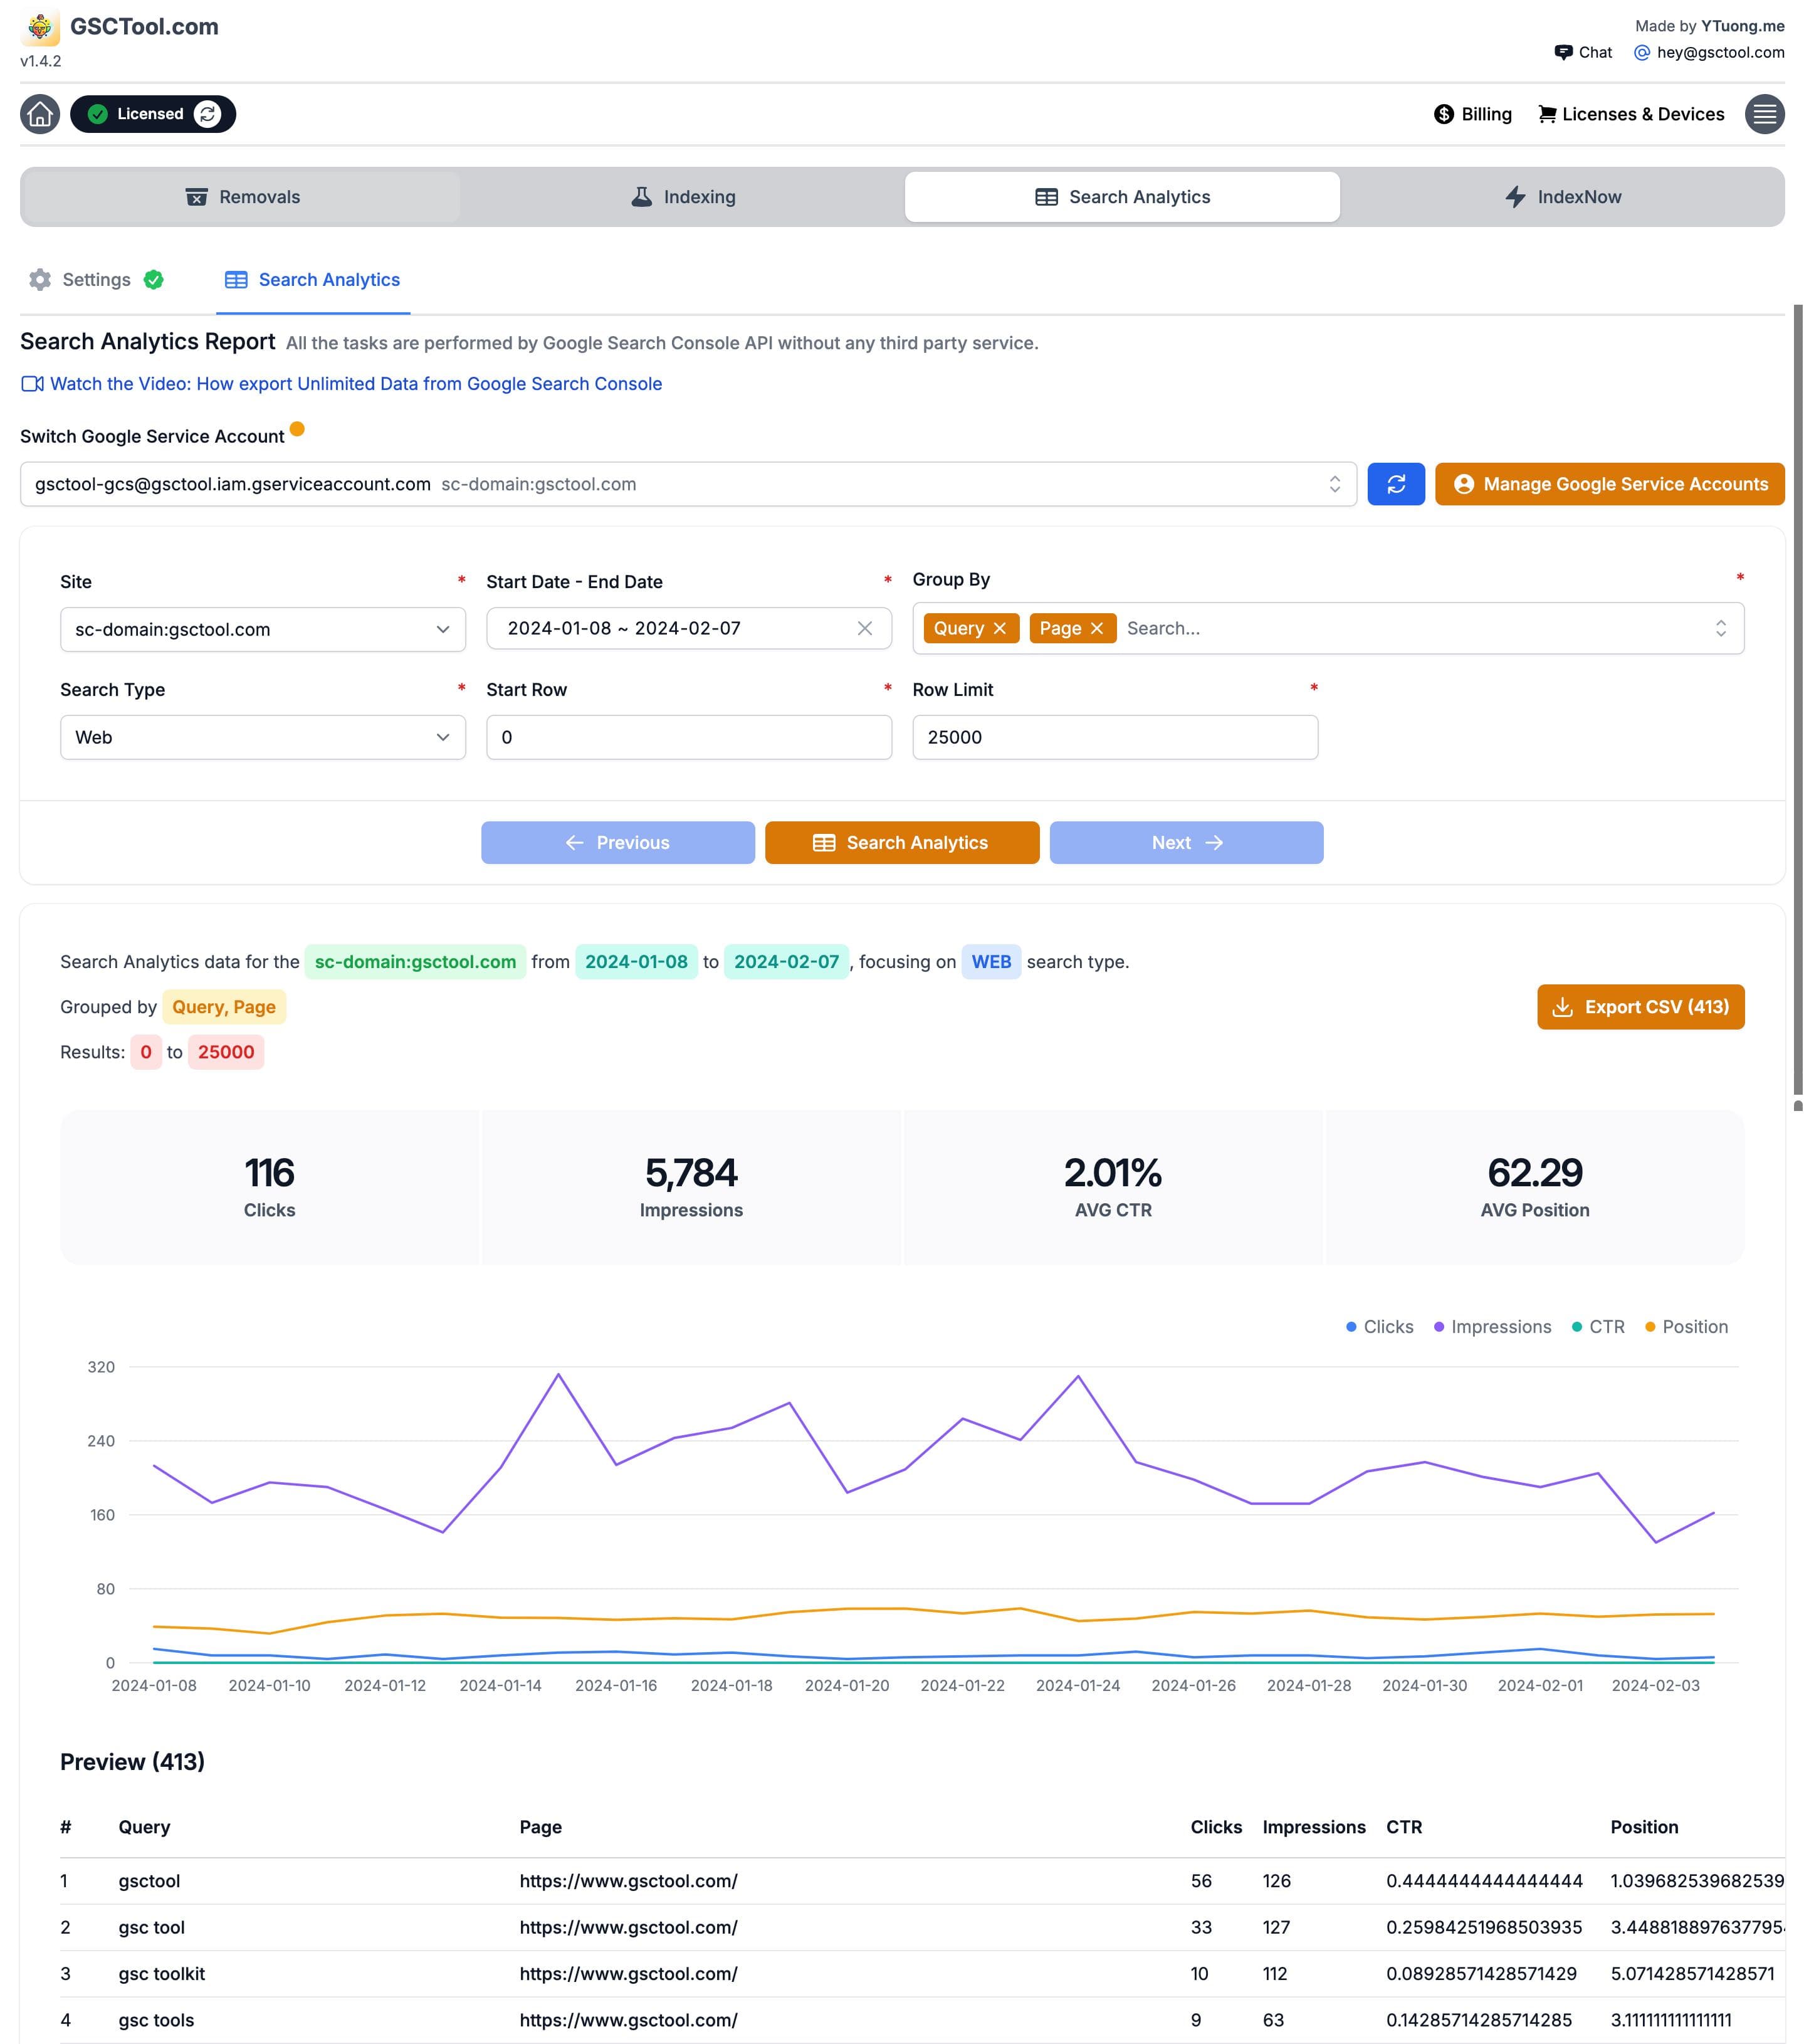Click the Start Row input

tap(689, 737)
